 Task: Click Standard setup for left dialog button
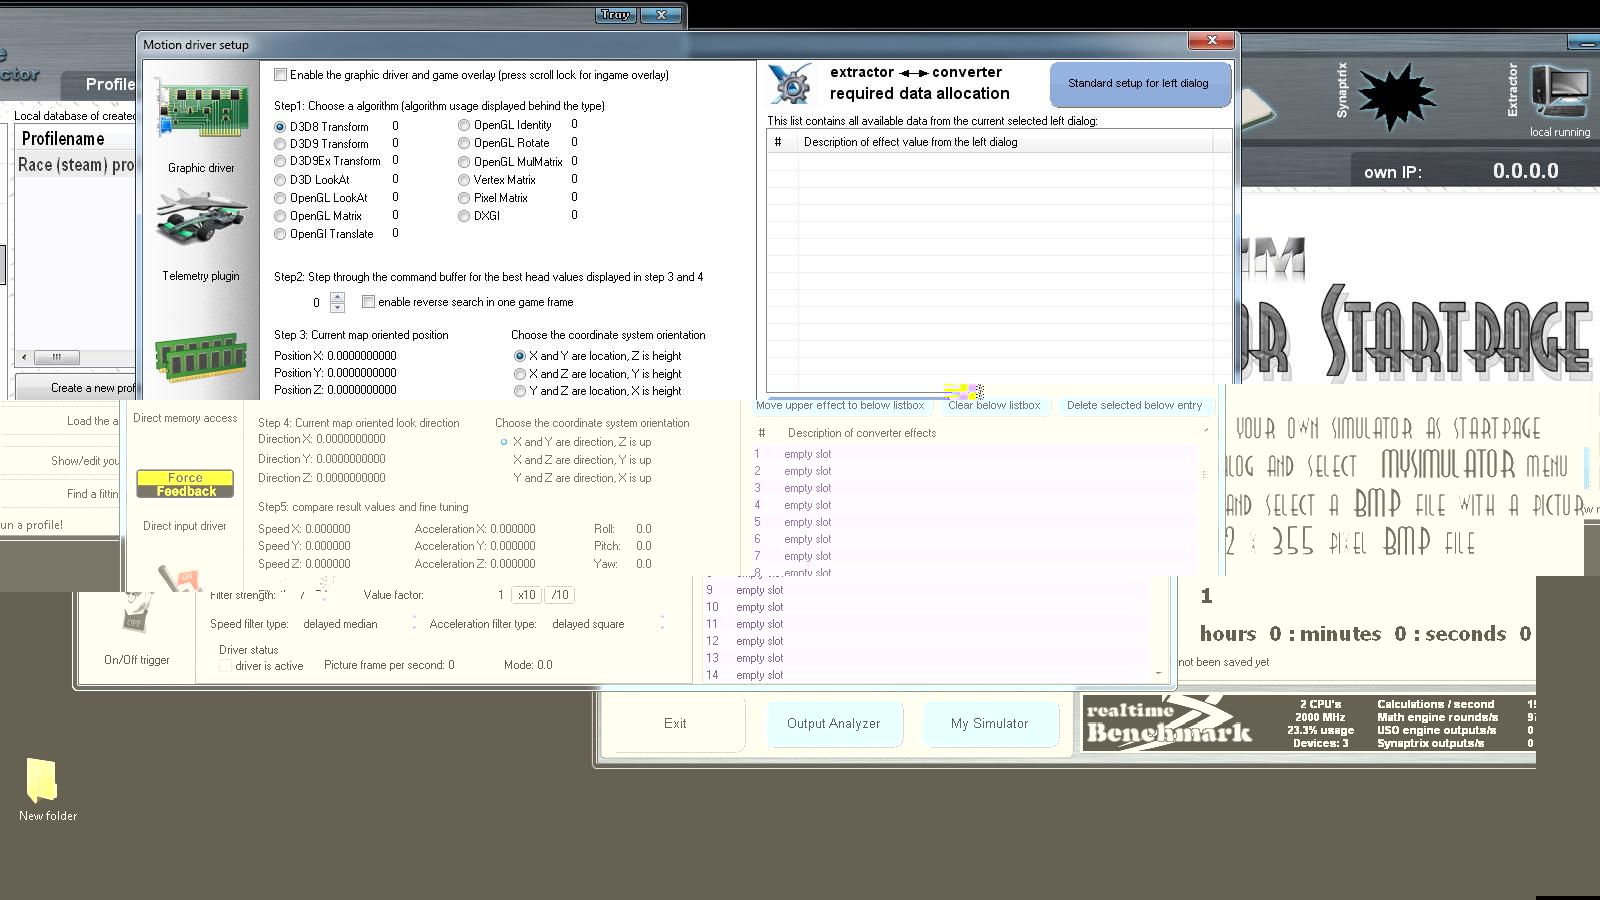coord(1138,84)
